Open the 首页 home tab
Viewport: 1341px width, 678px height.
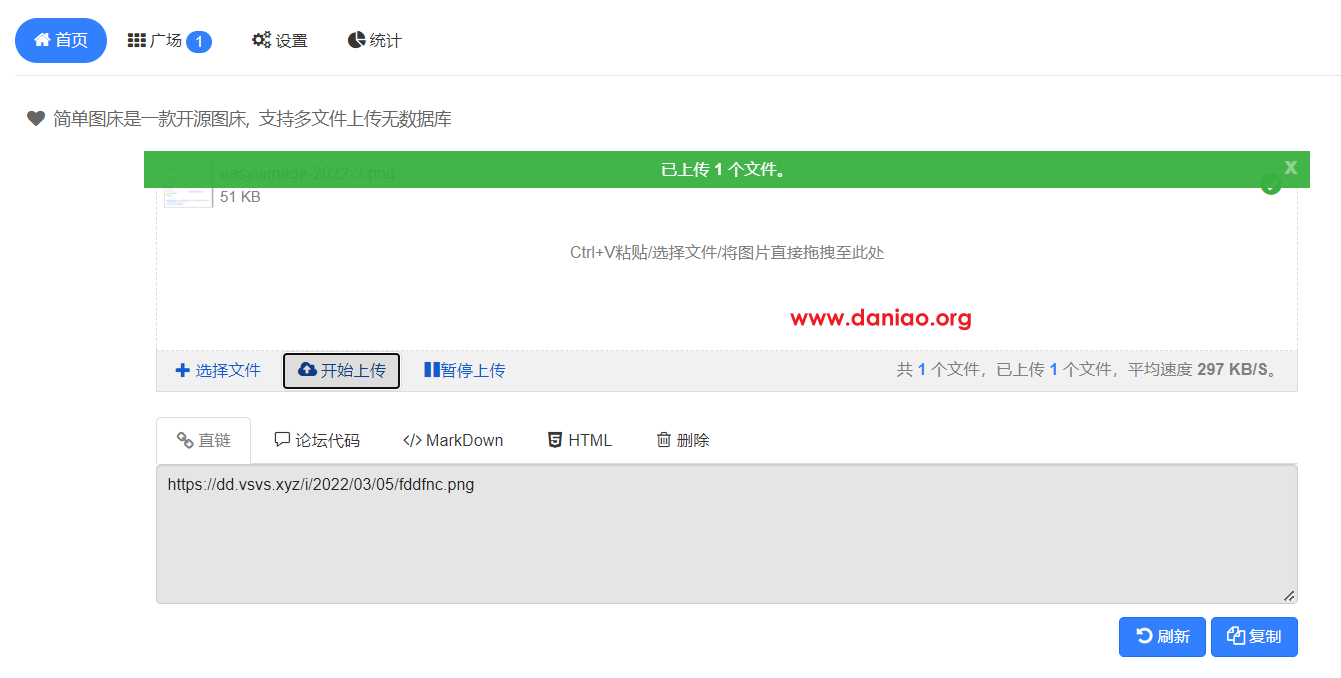point(61,40)
